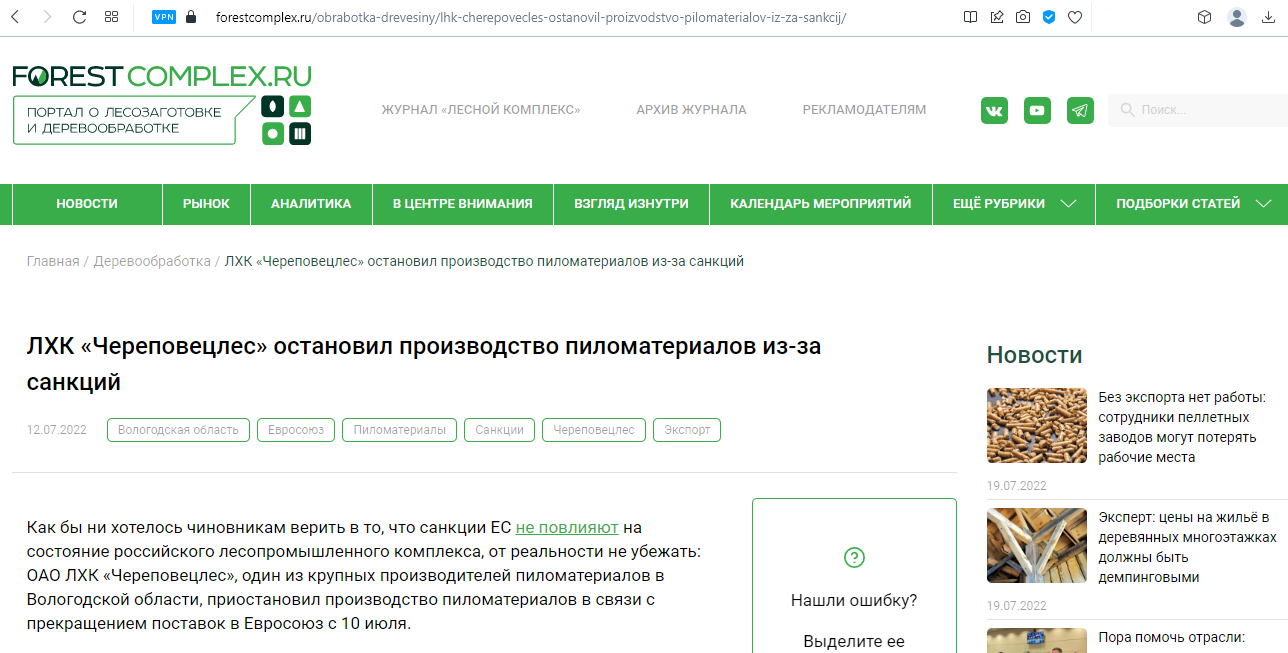Screen dimensions: 1288x653
Task: Open the speed dial grid icon
Action: pos(111,17)
